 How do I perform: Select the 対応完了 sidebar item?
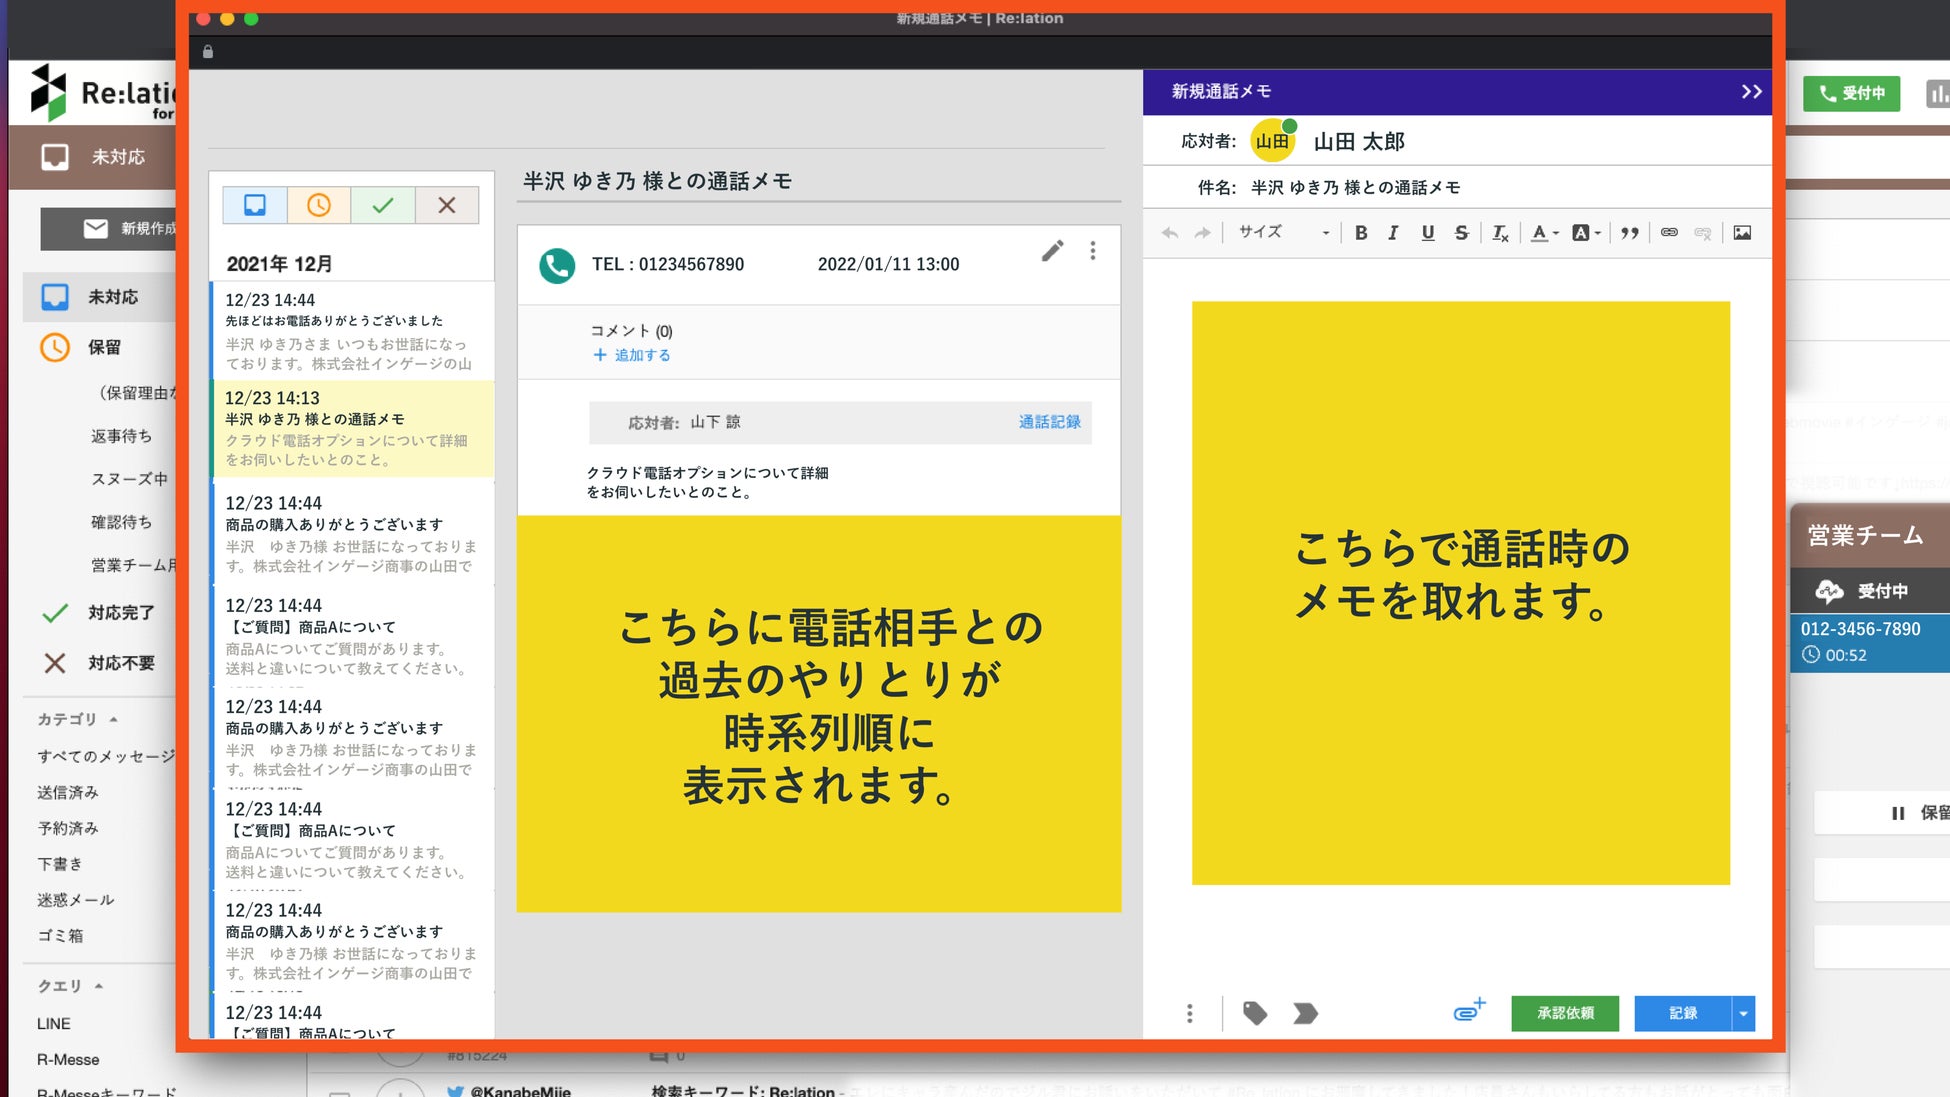120,612
